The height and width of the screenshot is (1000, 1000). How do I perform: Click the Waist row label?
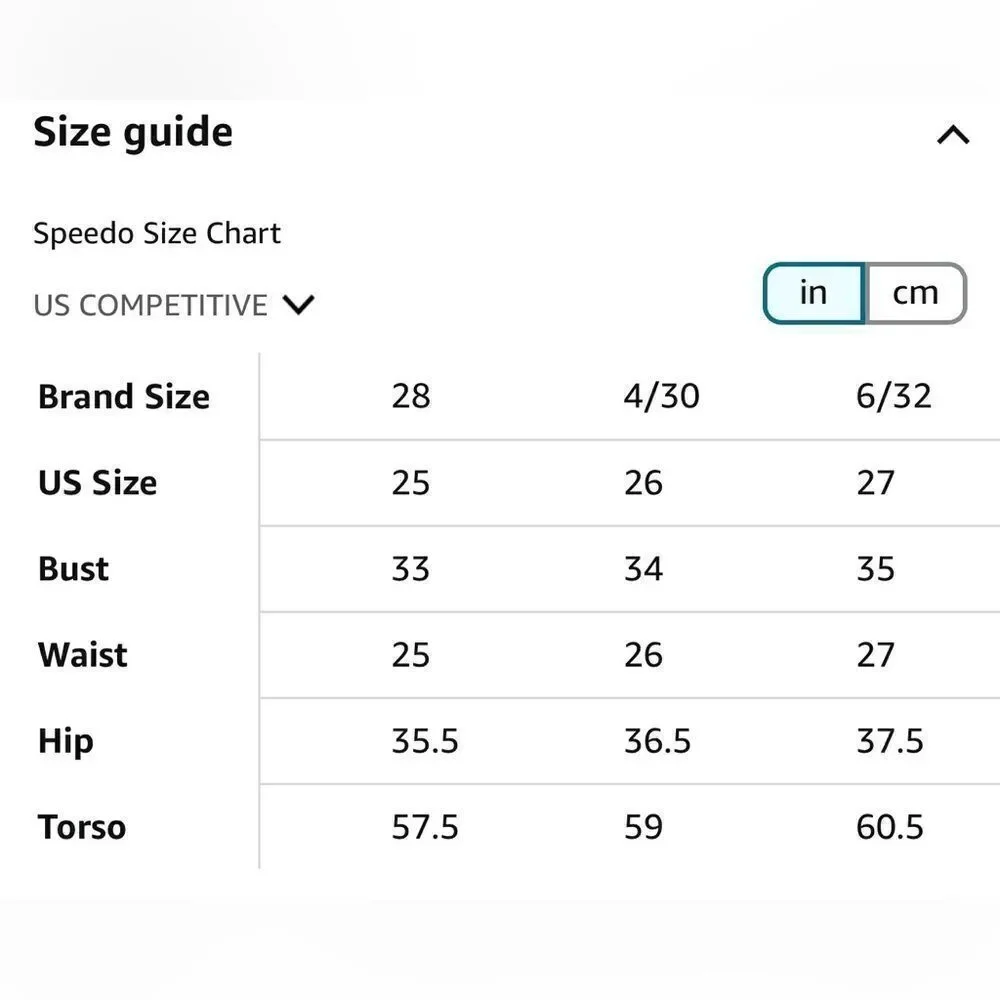tap(83, 655)
